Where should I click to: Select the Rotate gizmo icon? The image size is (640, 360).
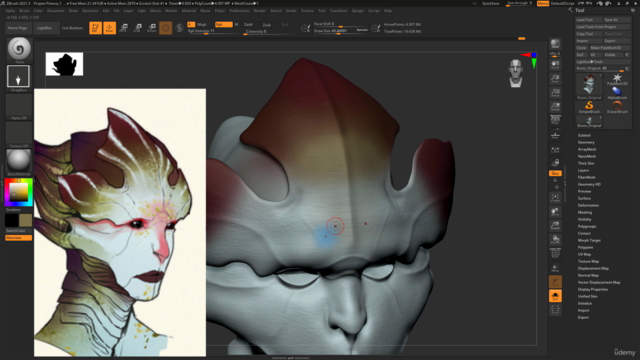pos(151,28)
